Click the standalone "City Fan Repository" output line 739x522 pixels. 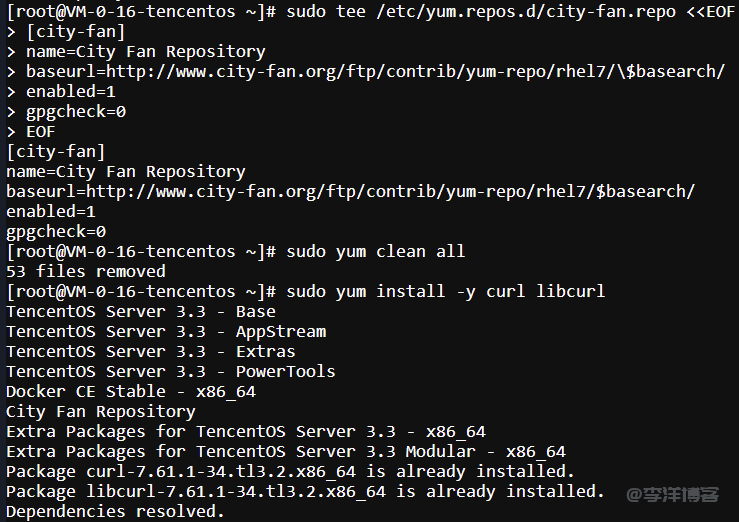[101, 411]
